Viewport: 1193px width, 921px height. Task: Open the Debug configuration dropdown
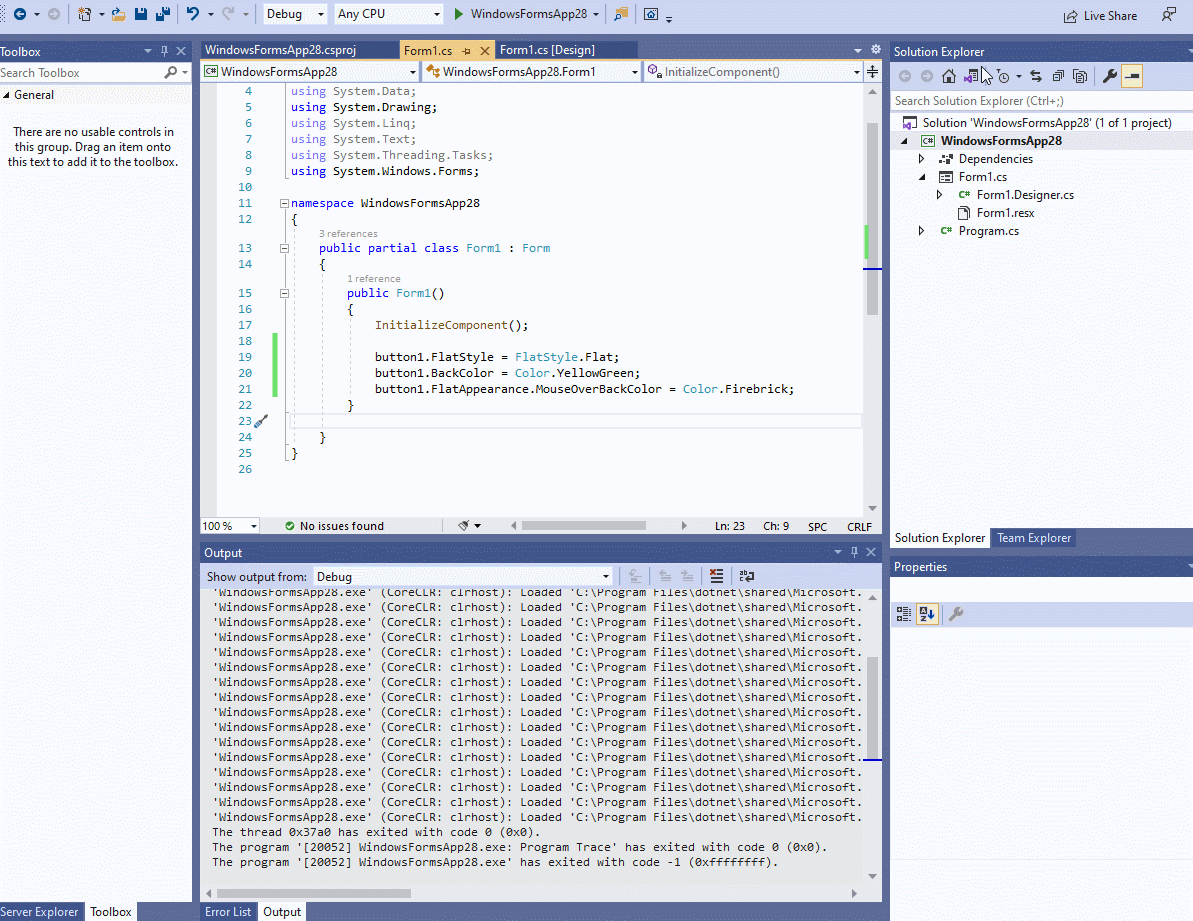(x=296, y=15)
